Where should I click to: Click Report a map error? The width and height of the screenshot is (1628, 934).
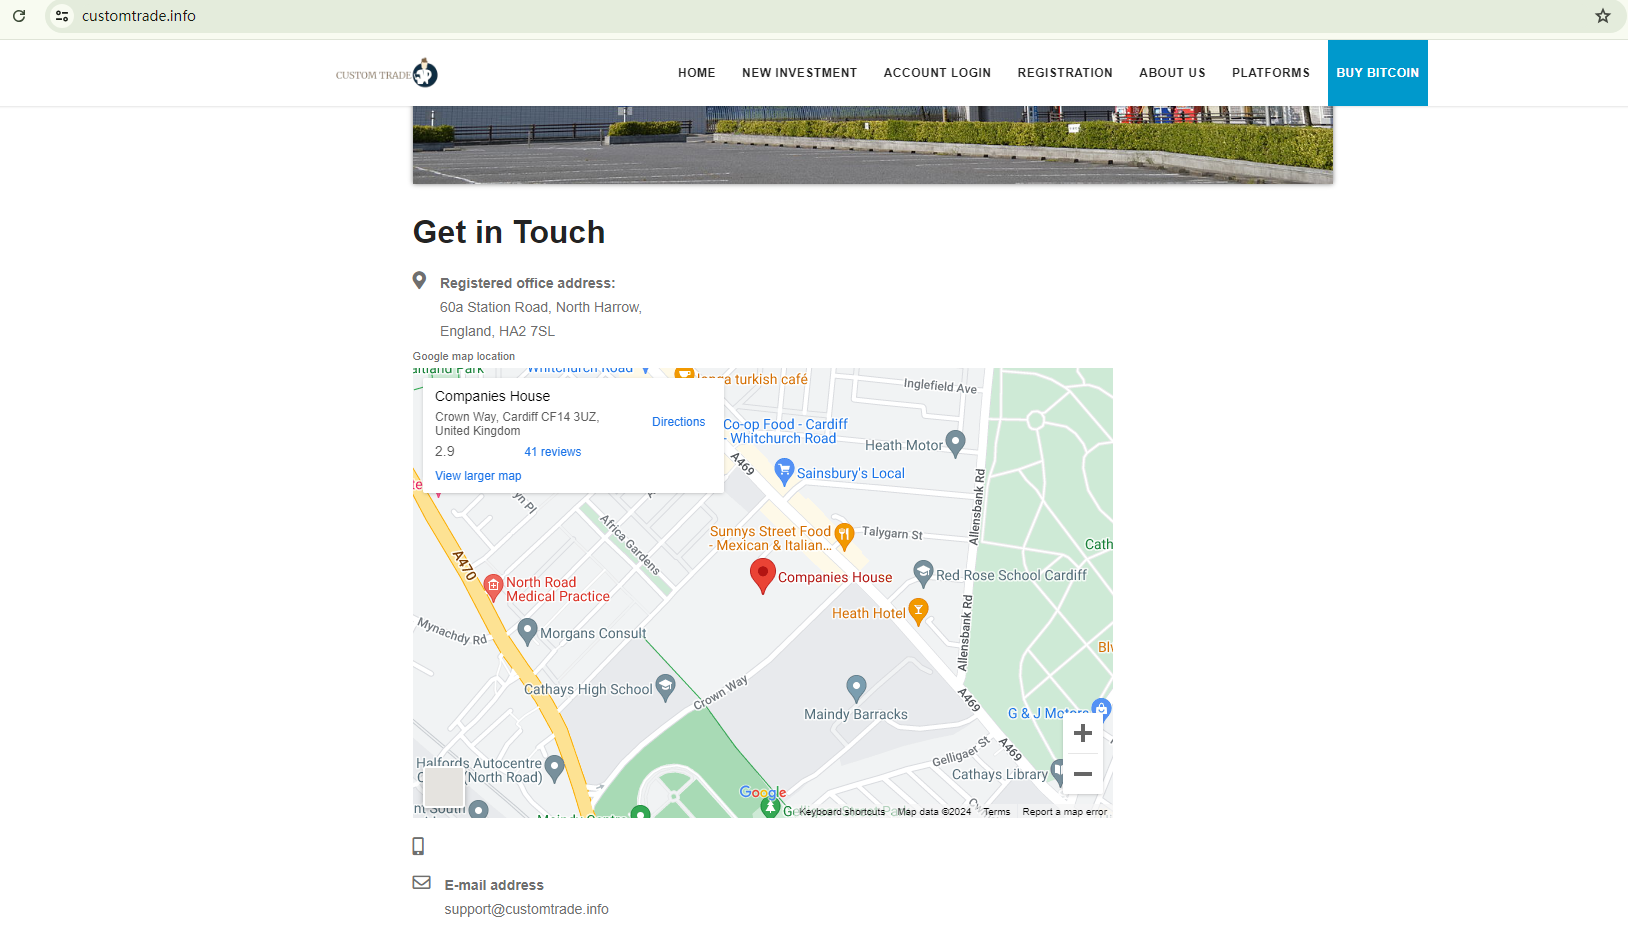(1065, 812)
